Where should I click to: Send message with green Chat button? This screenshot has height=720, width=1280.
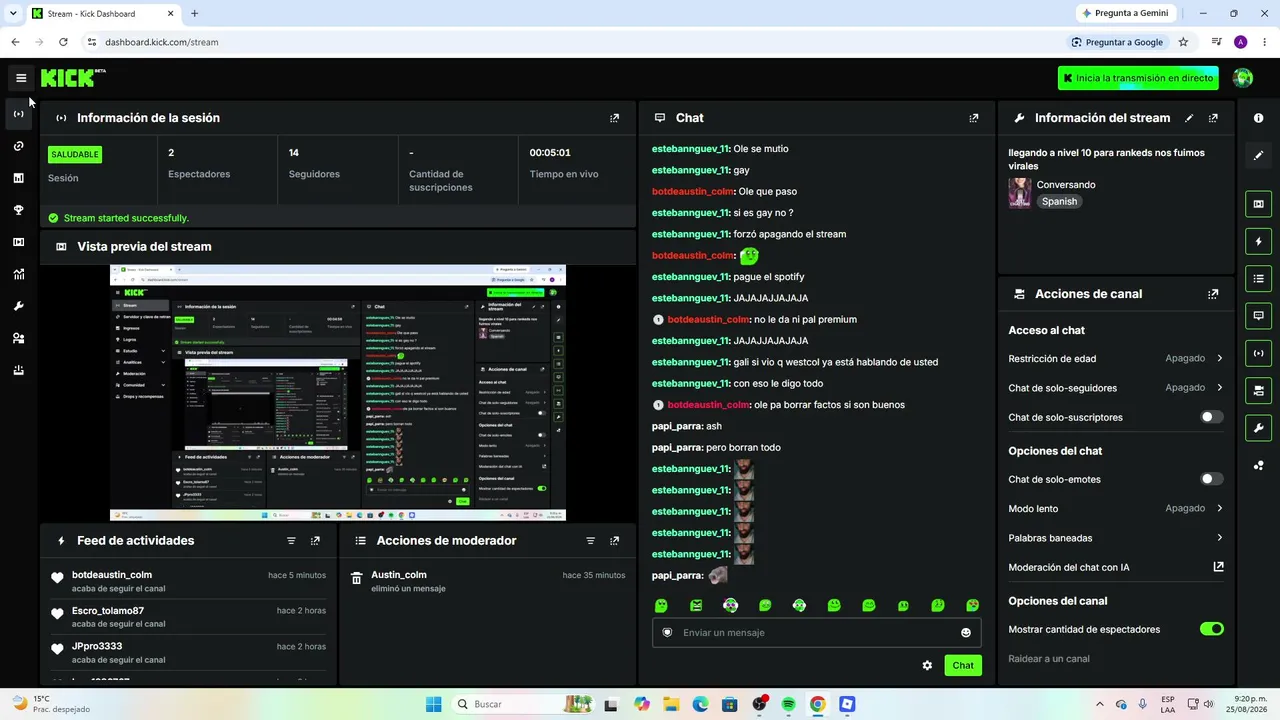[x=963, y=665]
